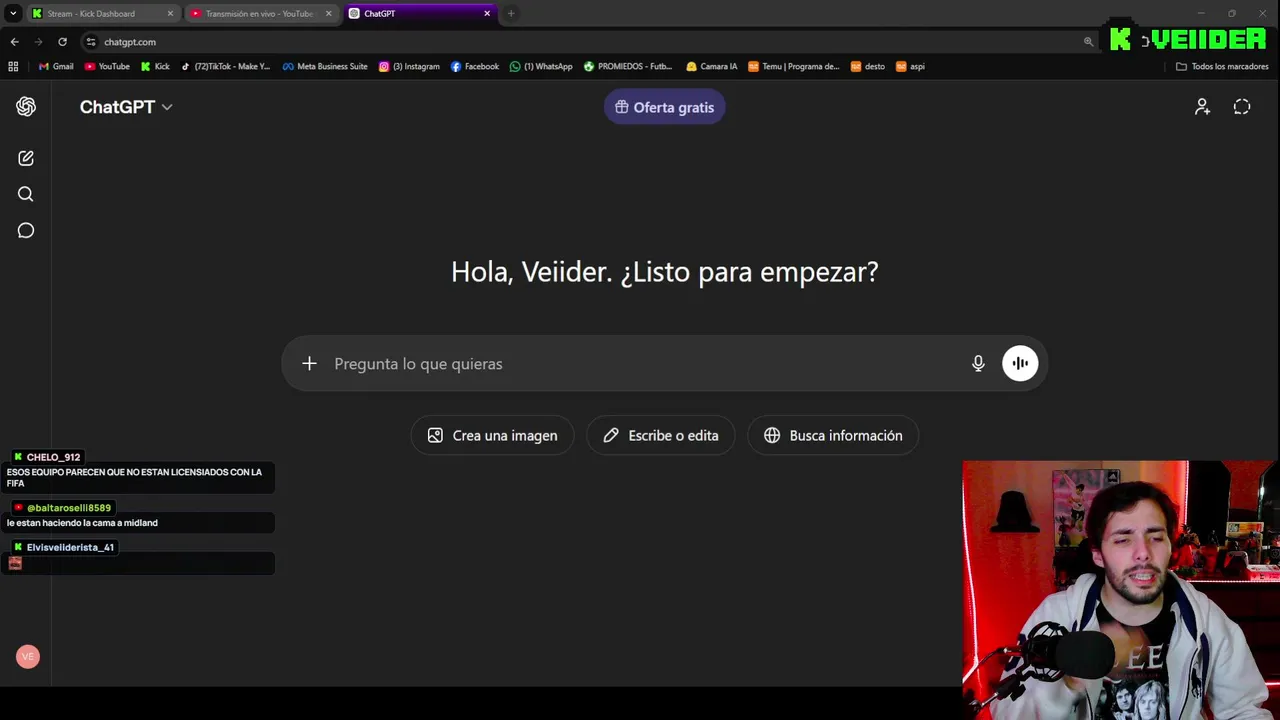Close the Kick Dashboard tab
This screenshot has width=1280, height=720.
point(170,13)
